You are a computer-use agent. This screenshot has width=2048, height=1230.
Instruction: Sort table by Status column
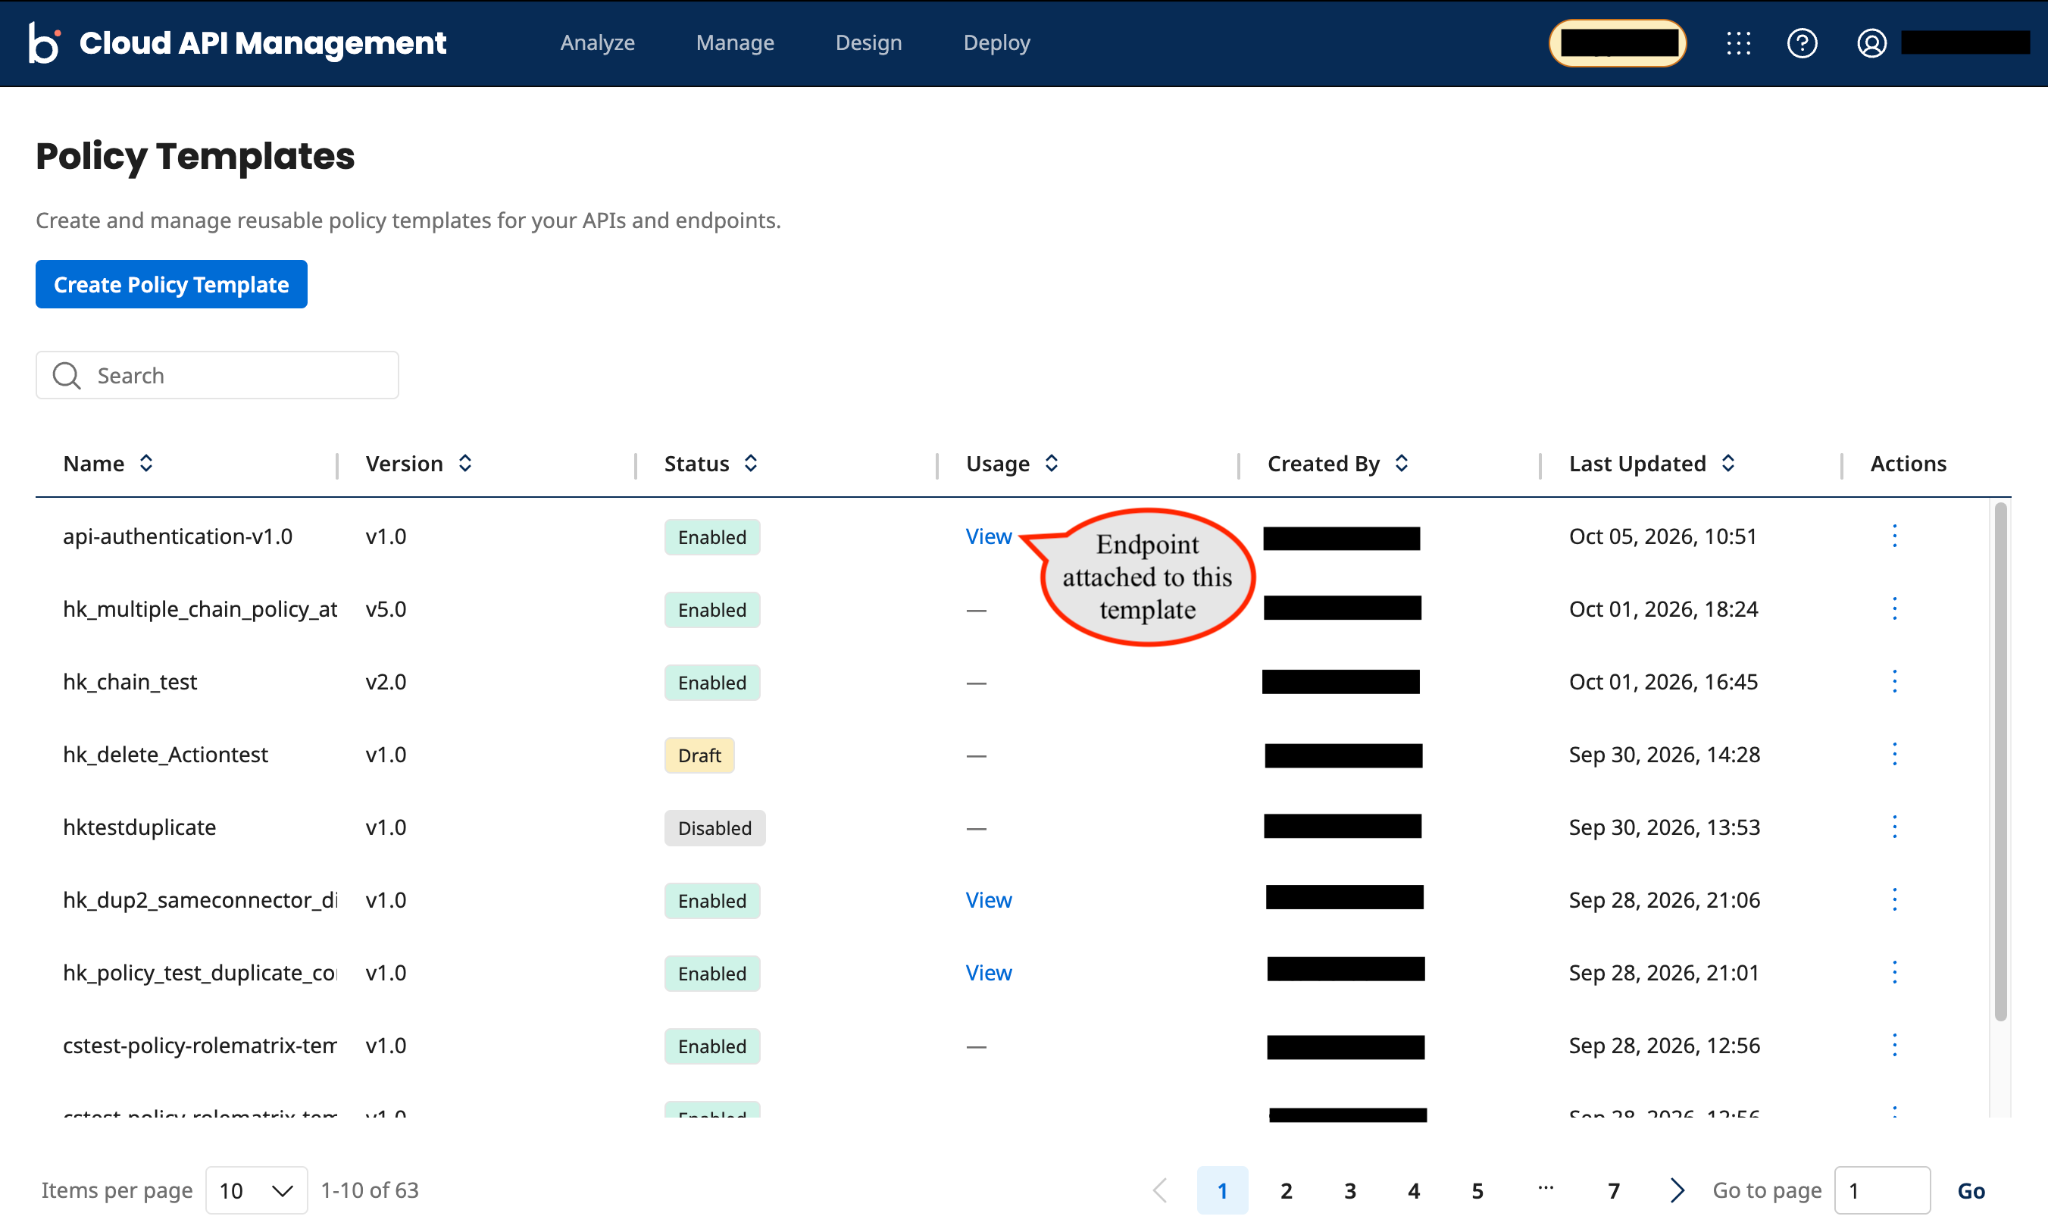tap(751, 463)
